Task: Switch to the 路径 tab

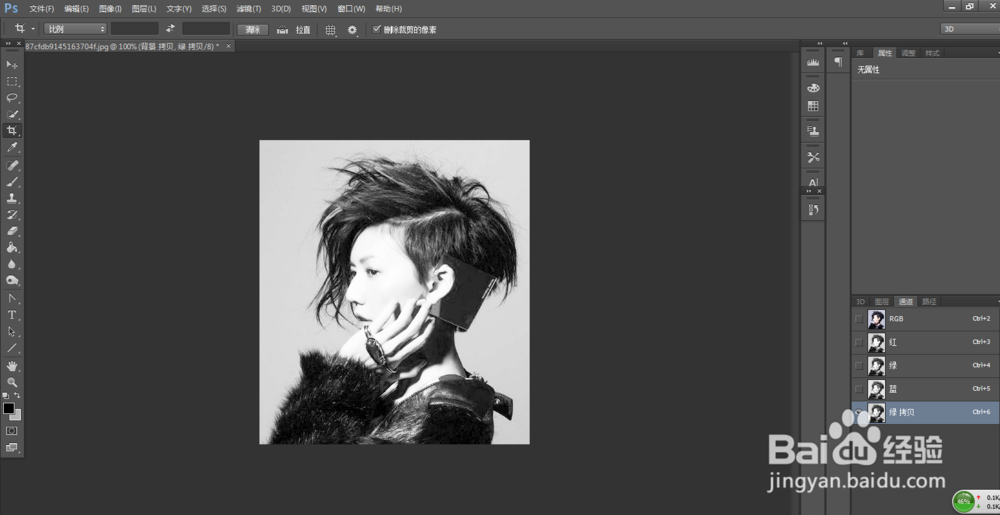Action: coord(929,301)
